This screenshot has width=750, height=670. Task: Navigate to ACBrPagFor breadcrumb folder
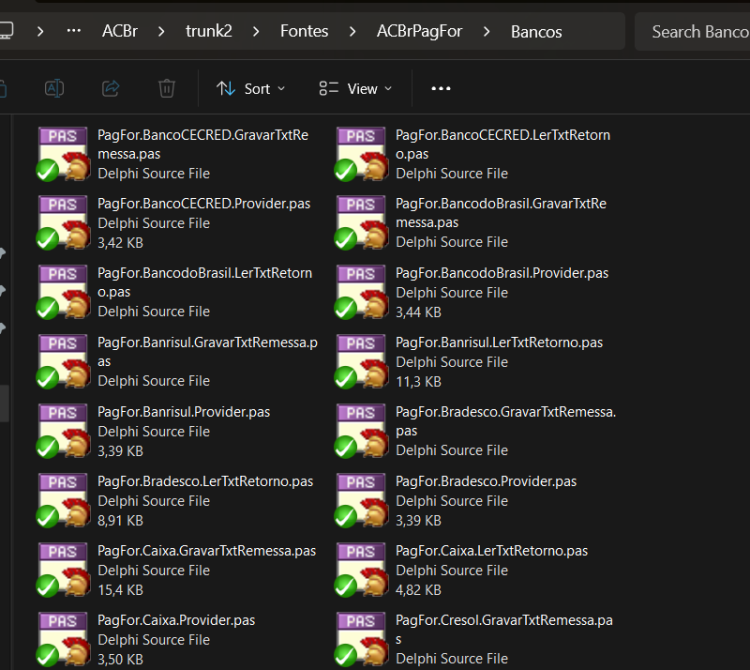pos(419,31)
